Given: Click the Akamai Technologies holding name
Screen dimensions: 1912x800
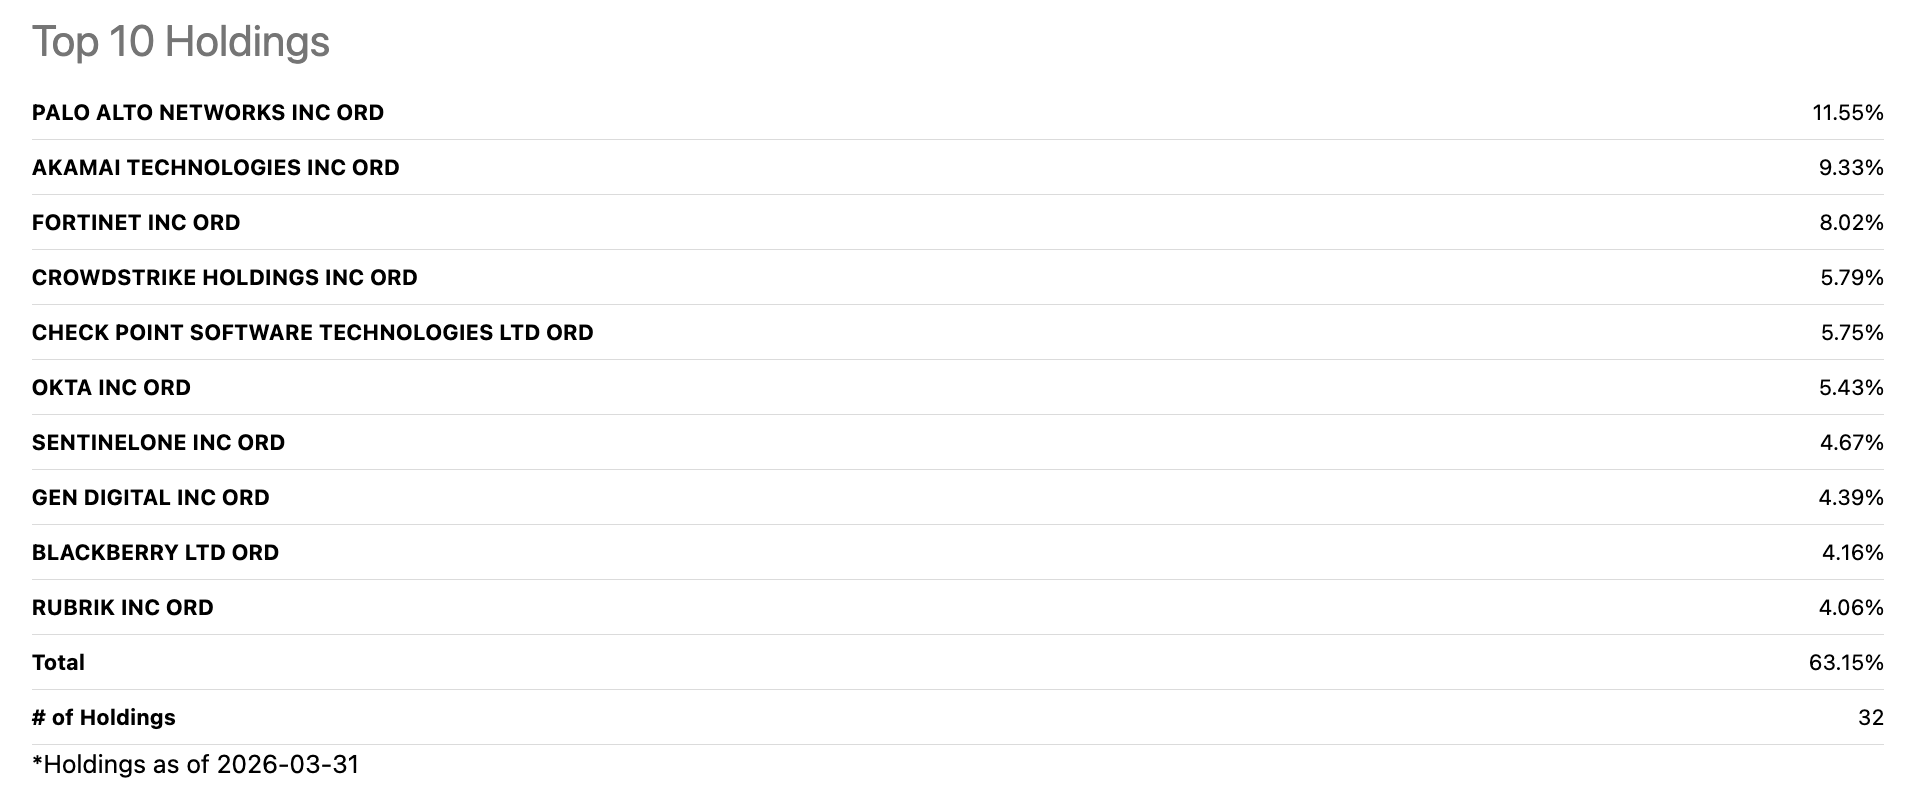Looking at the screenshot, I should (216, 168).
